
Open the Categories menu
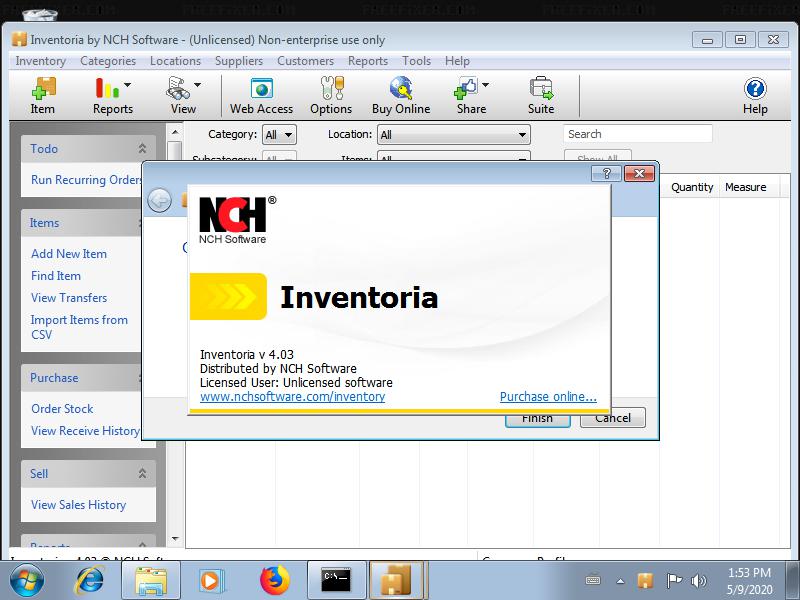click(x=108, y=61)
